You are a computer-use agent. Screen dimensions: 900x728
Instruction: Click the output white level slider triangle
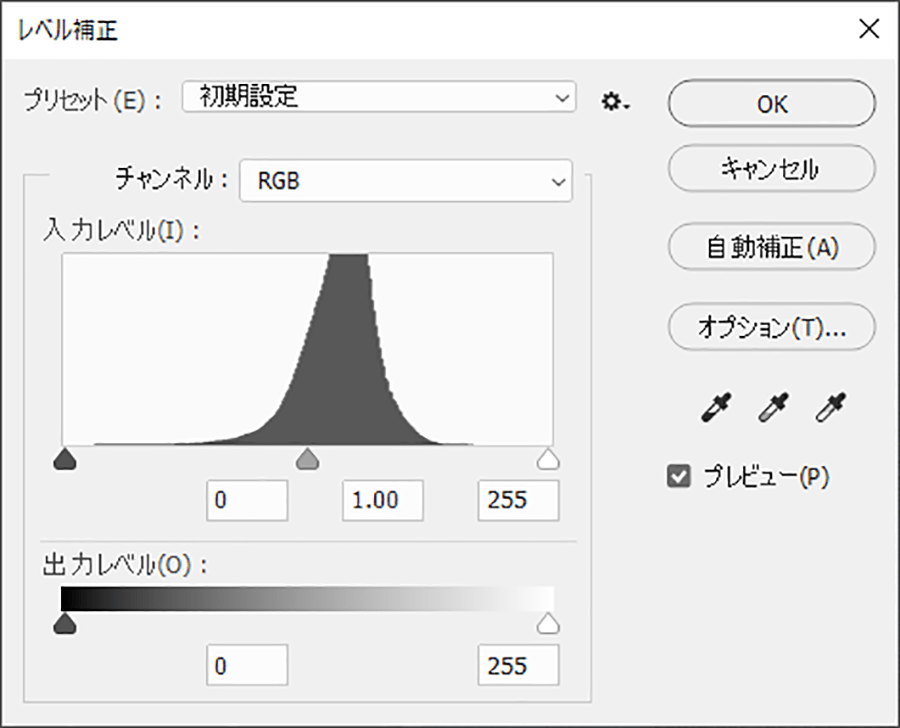[x=548, y=625]
